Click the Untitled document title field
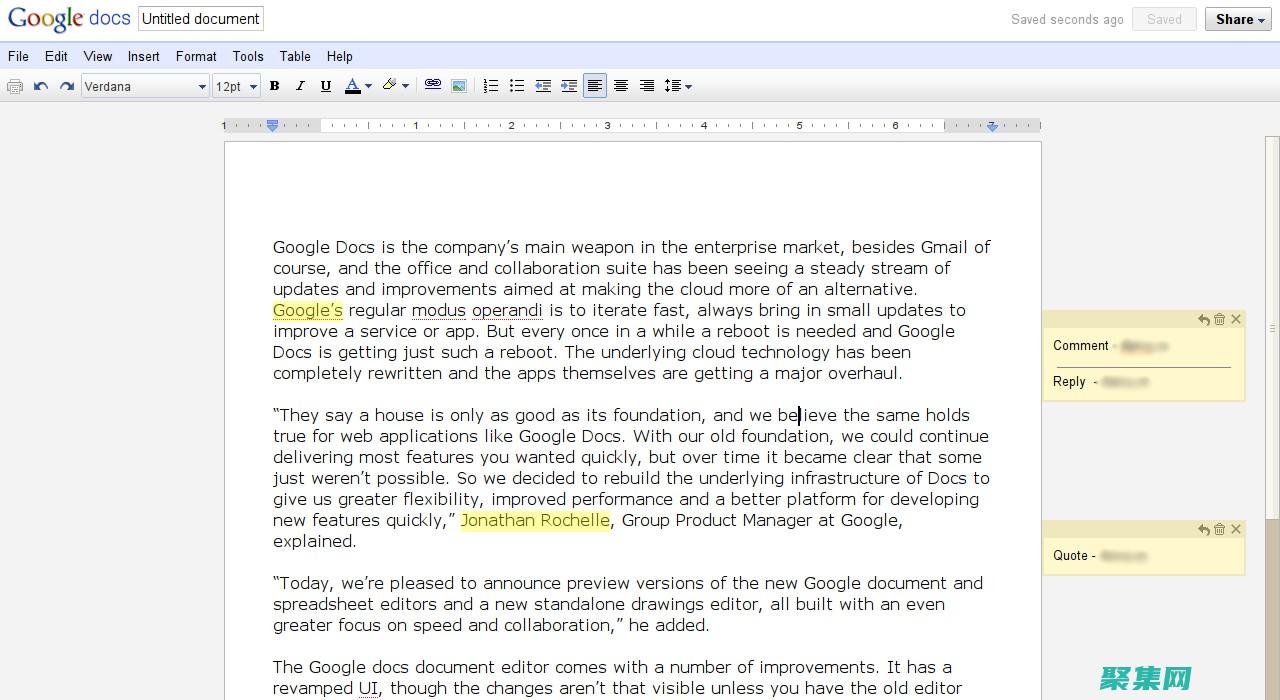 201,19
